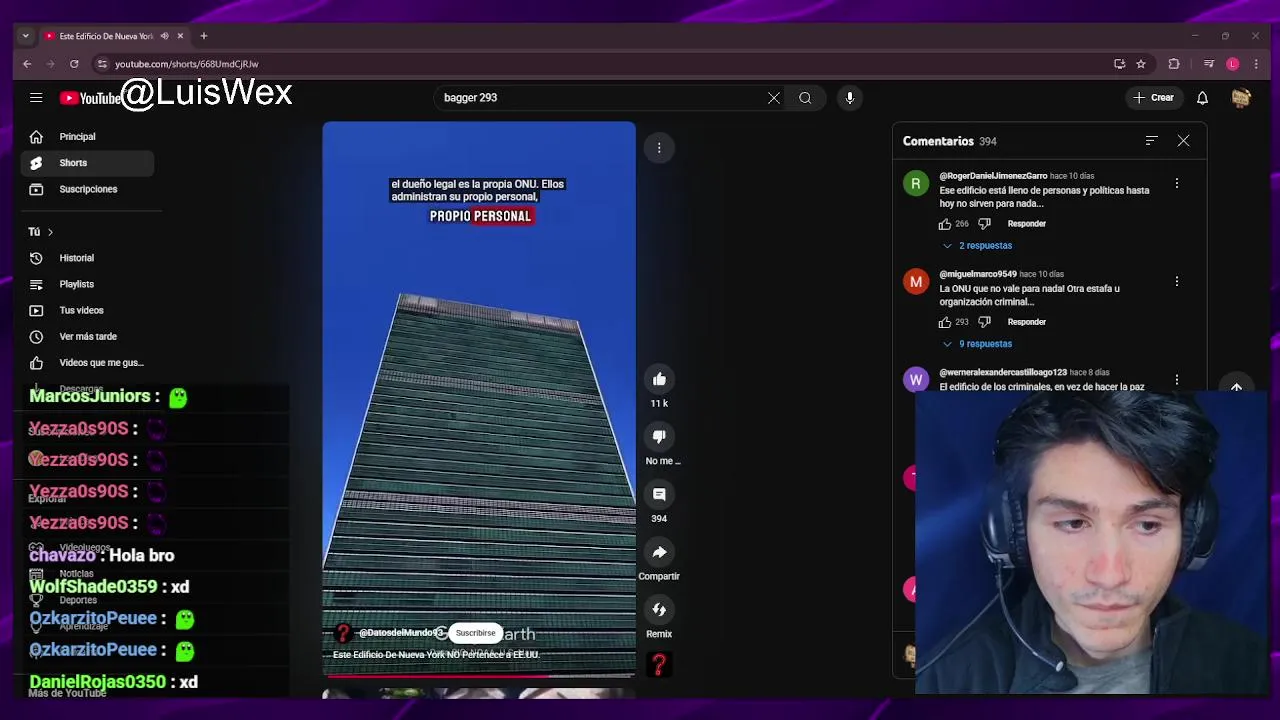Close the YouTube tab
The width and height of the screenshot is (1280, 720).
180,36
